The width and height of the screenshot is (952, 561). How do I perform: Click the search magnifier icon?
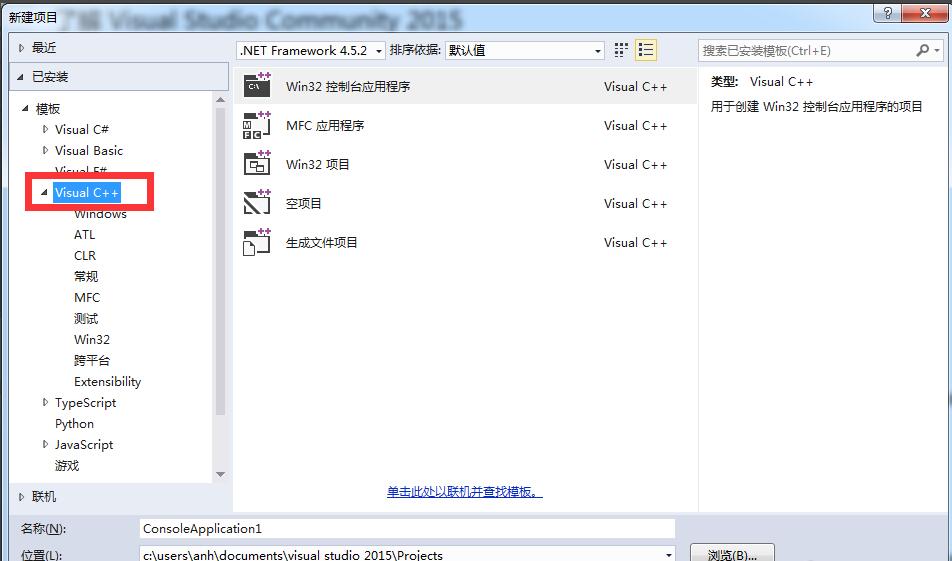[923, 50]
